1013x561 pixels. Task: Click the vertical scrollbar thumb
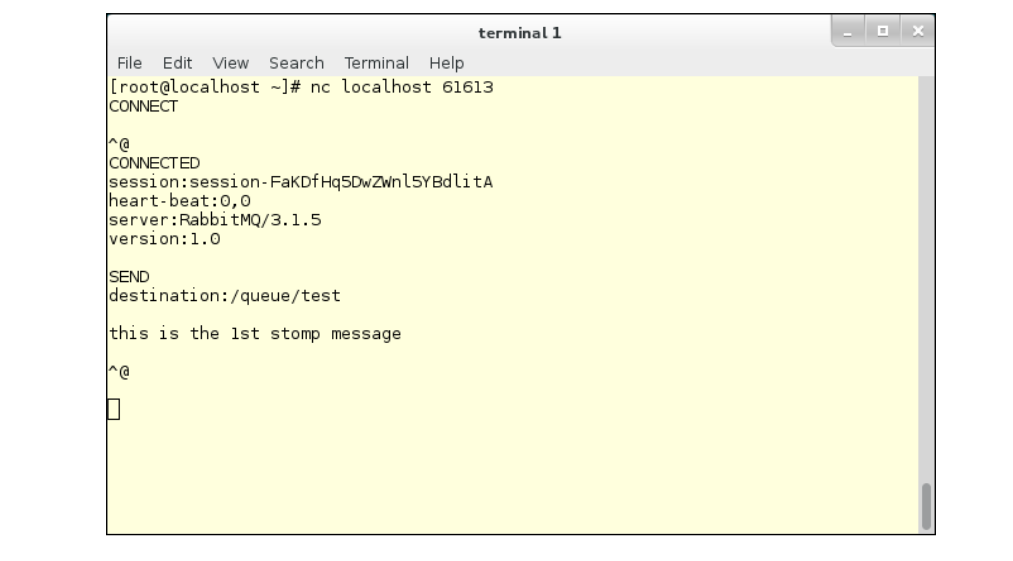coord(926,506)
